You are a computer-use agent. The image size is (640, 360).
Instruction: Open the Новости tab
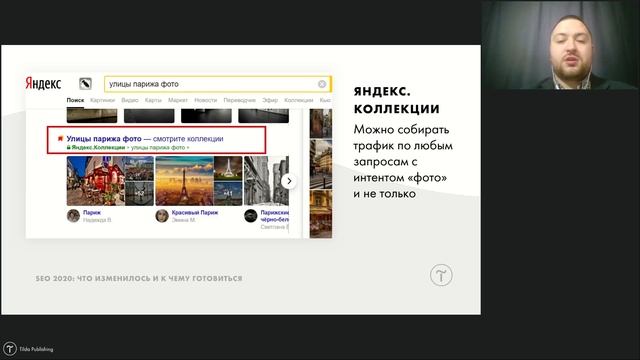pyautogui.click(x=206, y=100)
